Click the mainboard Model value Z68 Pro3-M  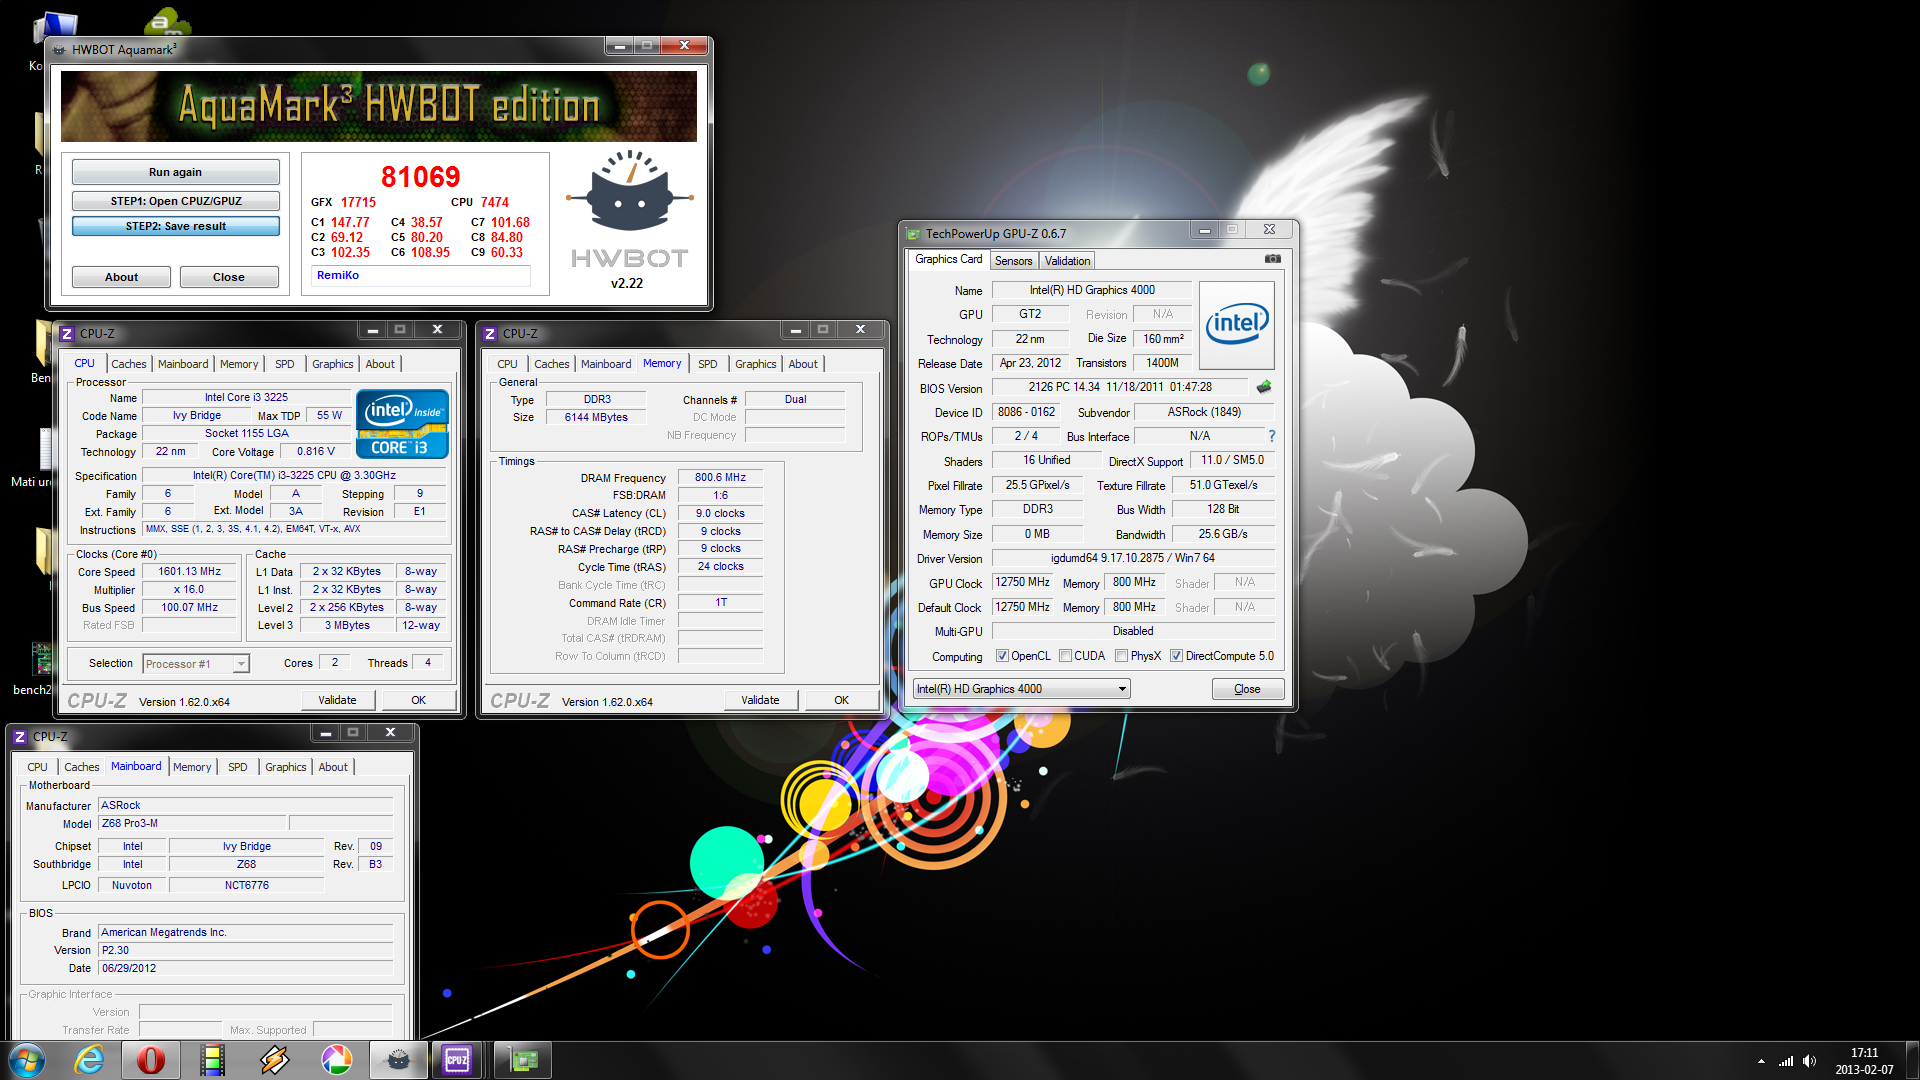193,824
